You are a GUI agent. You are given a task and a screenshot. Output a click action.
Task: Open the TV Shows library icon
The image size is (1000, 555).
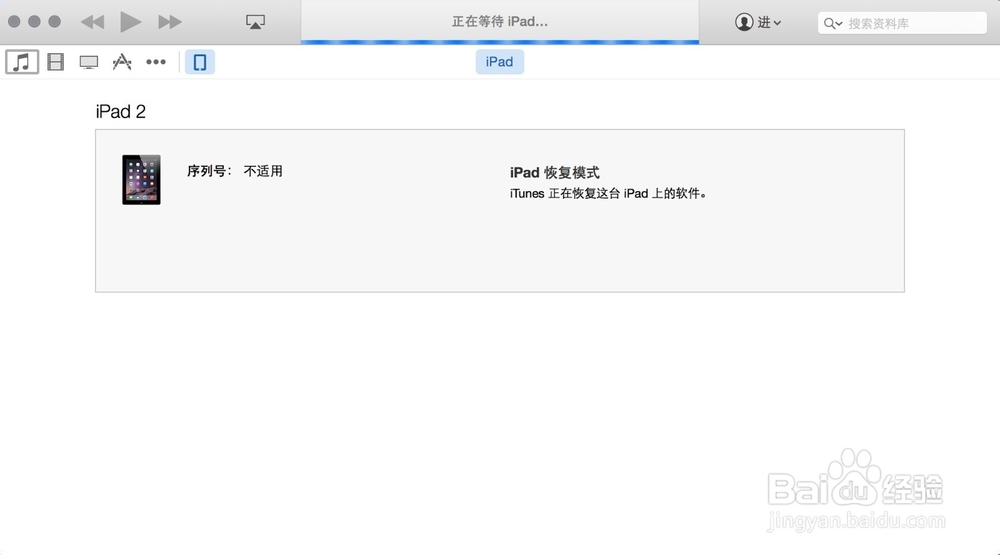coord(89,62)
